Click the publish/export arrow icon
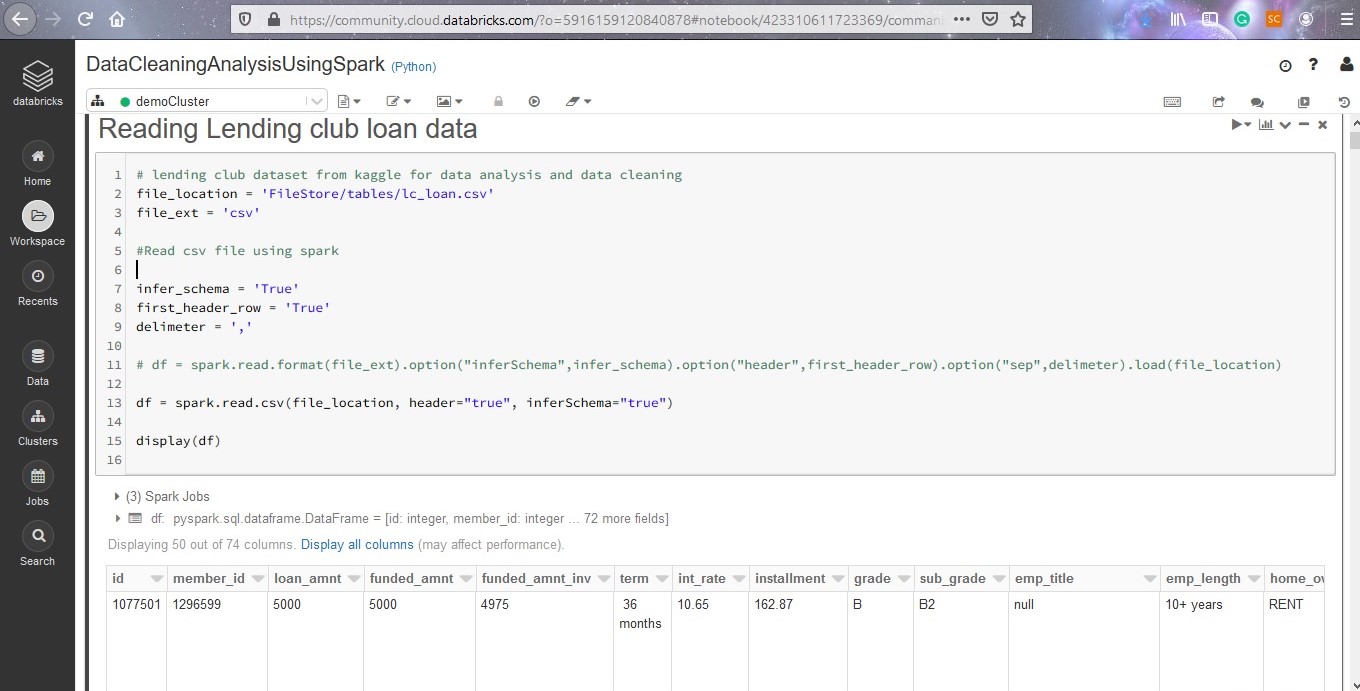The width and height of the screenshot is (1360, 691). [1218, 102]
